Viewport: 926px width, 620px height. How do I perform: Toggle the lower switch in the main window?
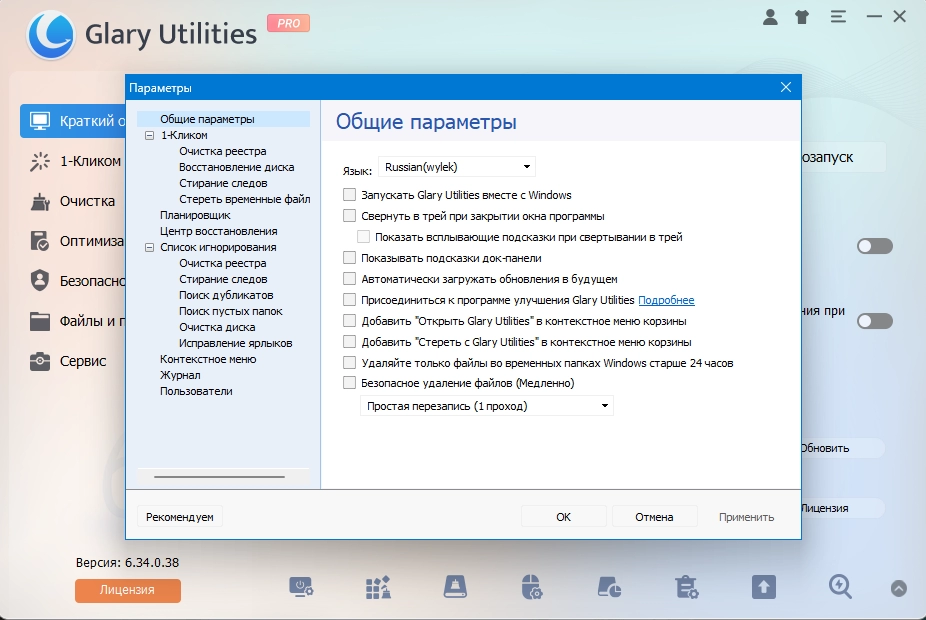875,321
